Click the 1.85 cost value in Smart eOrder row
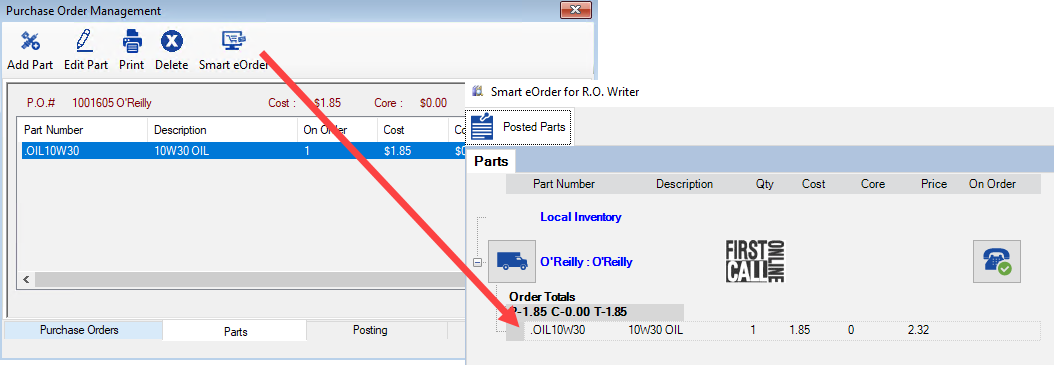 click(799, 330)
